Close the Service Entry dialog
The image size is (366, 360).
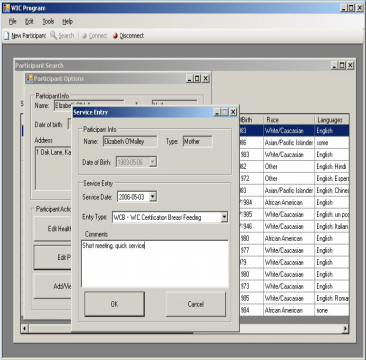pyautogui.click(x=233, y=112)
